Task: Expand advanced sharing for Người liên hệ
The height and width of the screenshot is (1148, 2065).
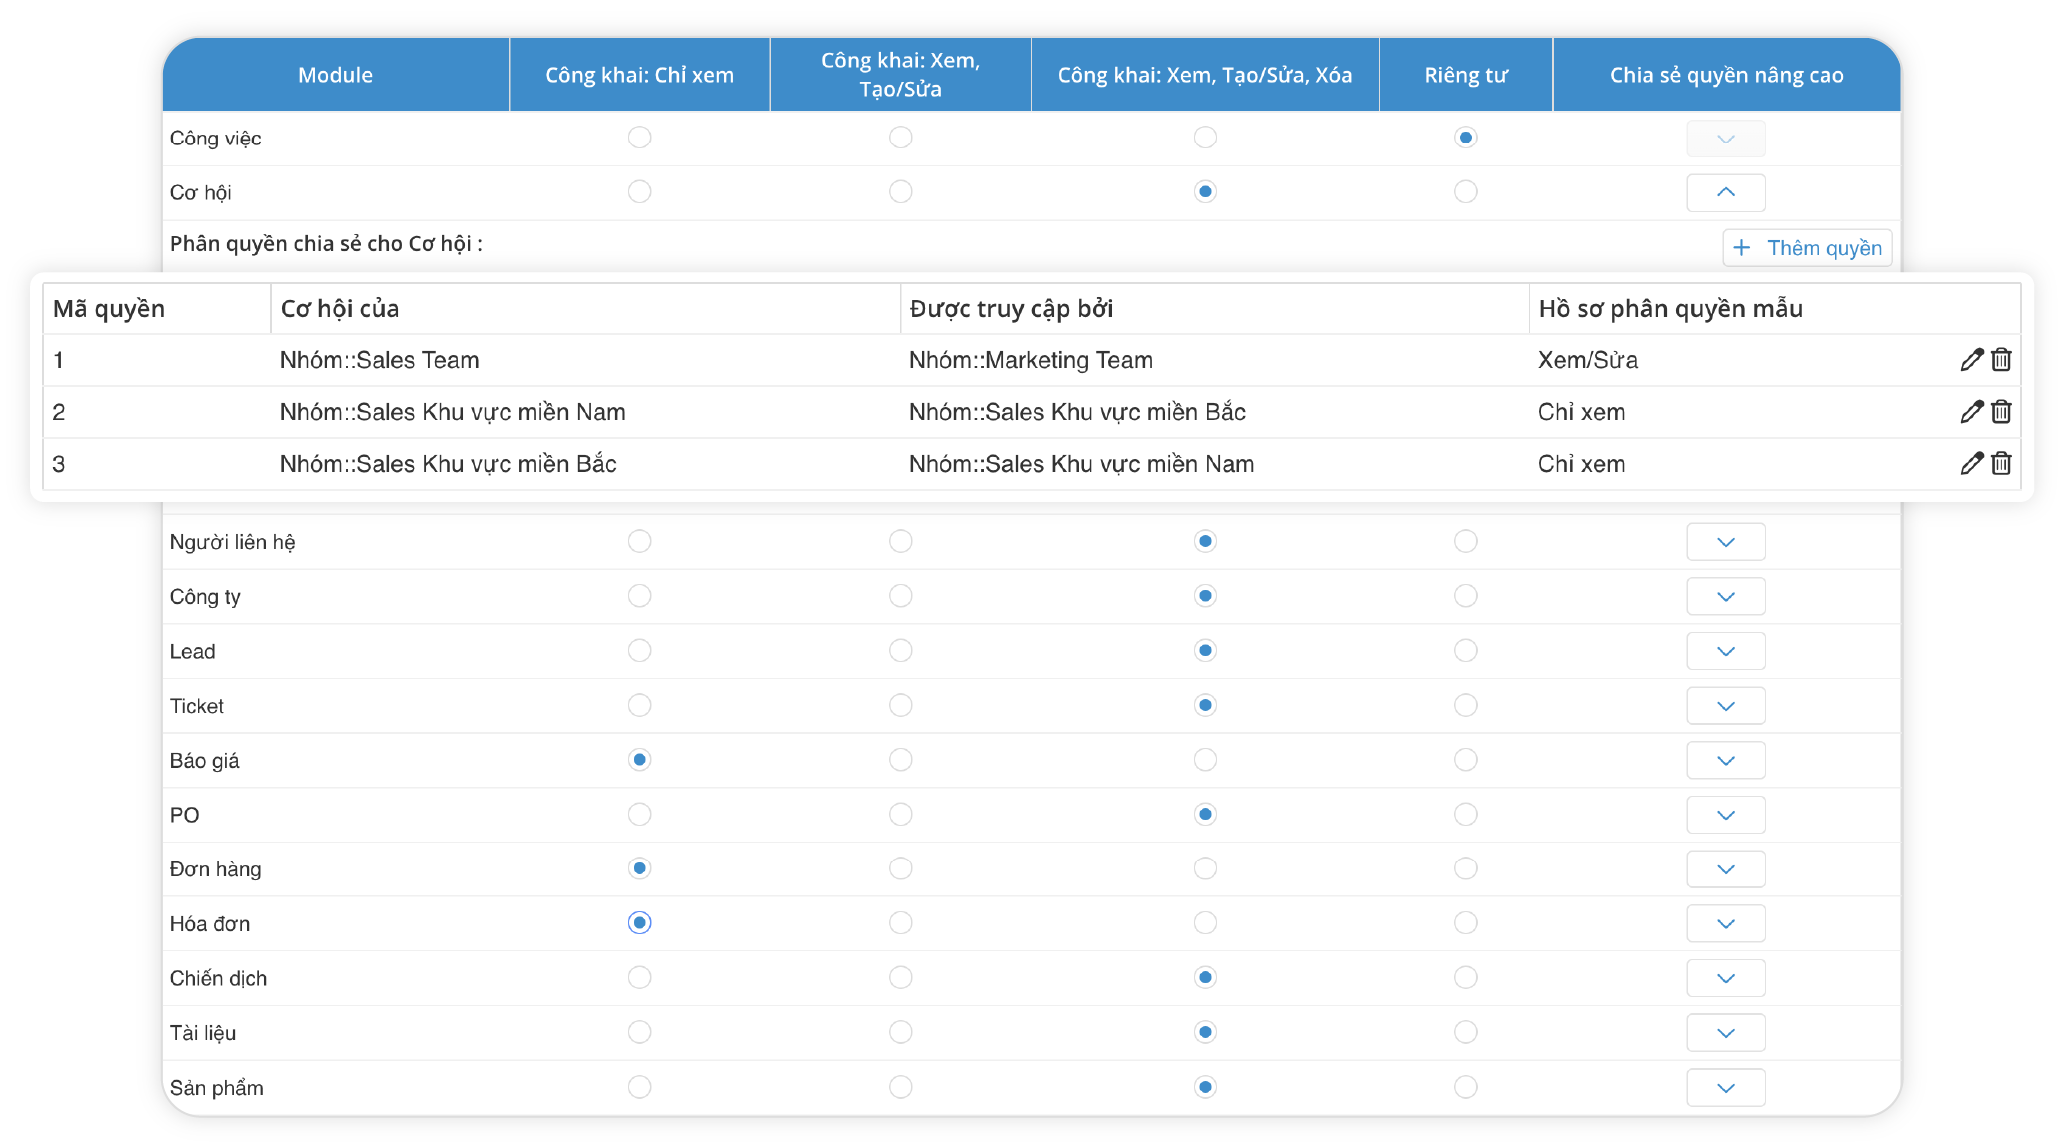Action: point(1725,542)
